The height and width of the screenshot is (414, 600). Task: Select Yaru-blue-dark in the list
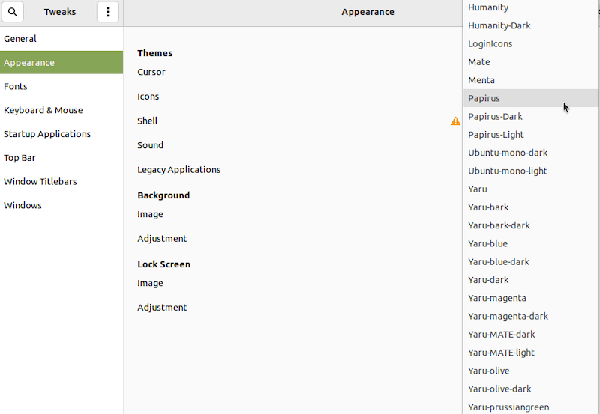(x=530, y=262)
